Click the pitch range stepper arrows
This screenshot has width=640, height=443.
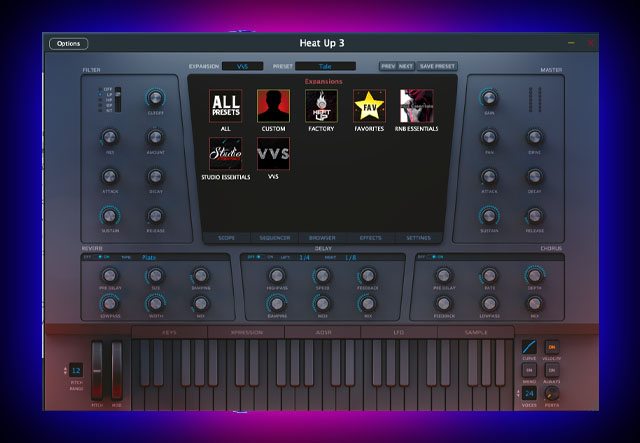tap(65, 371)
